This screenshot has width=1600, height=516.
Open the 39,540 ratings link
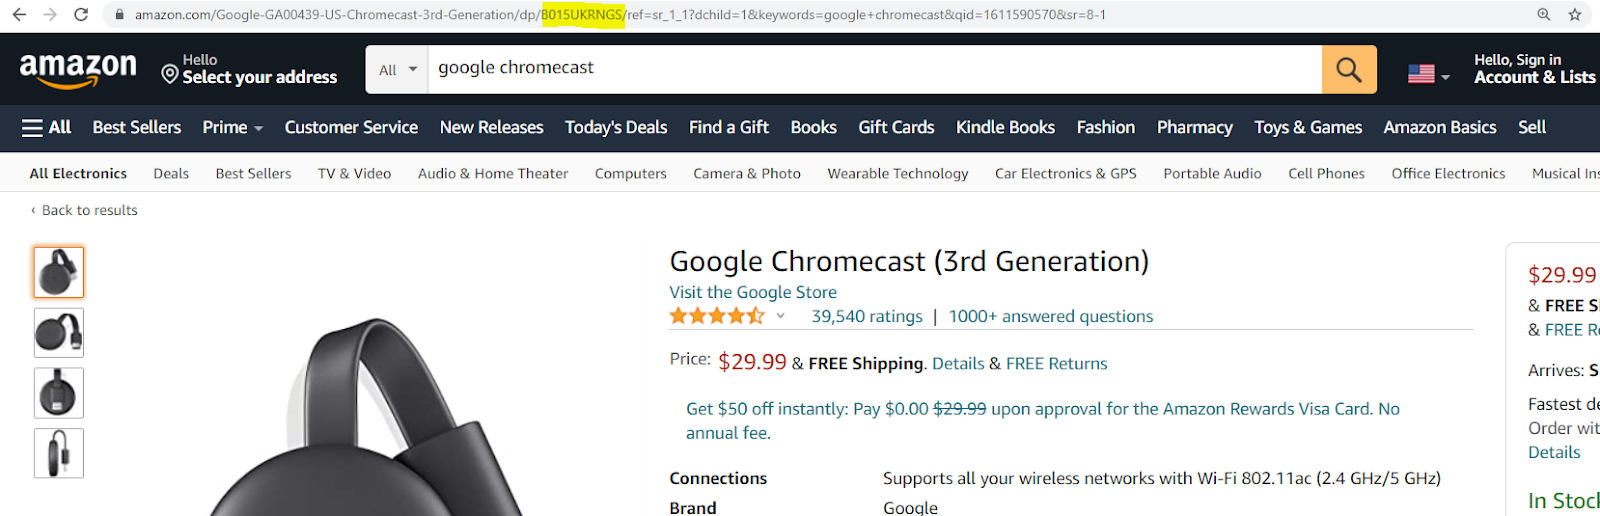866,317
